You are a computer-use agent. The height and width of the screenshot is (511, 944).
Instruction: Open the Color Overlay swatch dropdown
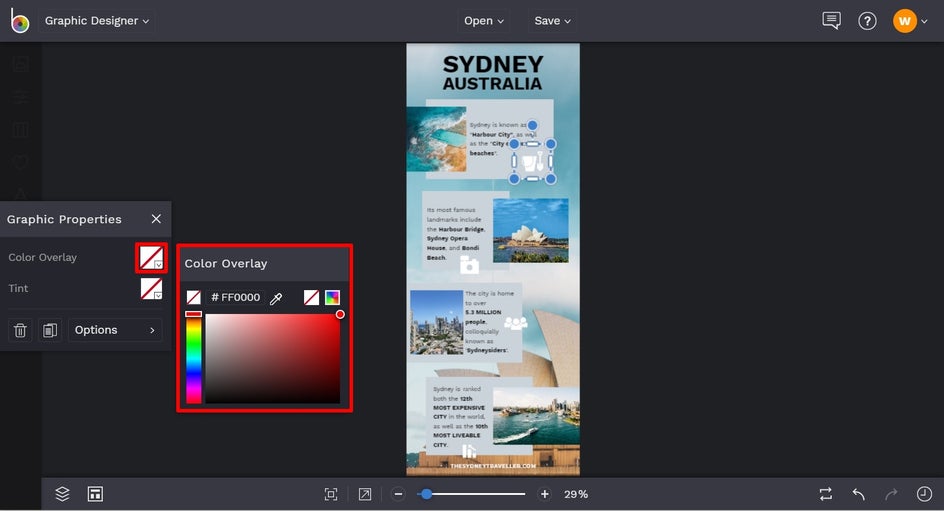[x=151, y=258]
